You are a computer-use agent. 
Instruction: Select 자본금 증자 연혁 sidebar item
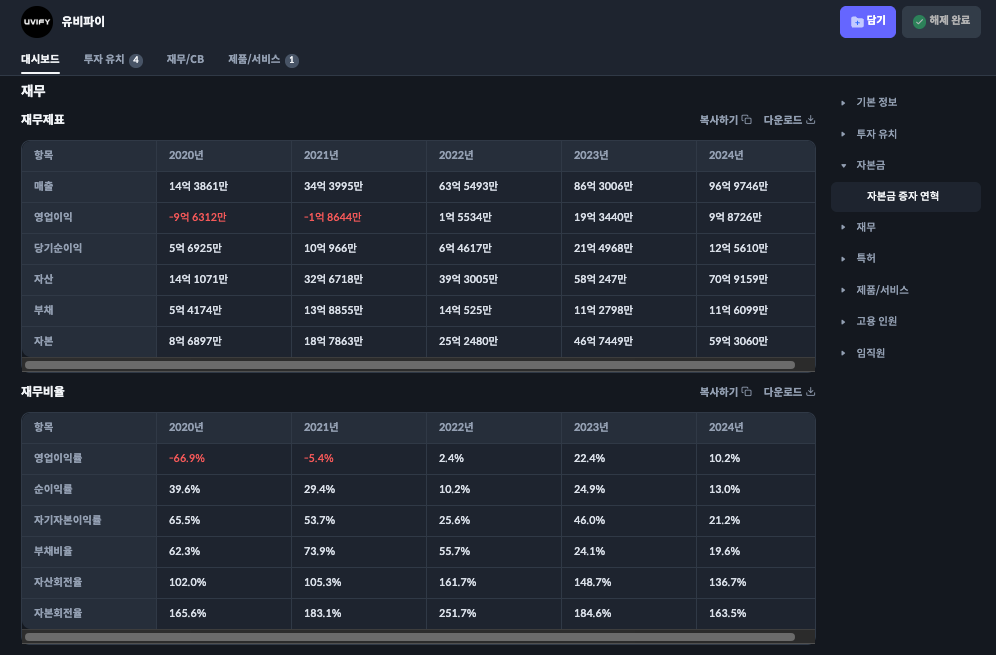(x=902, y=196)
